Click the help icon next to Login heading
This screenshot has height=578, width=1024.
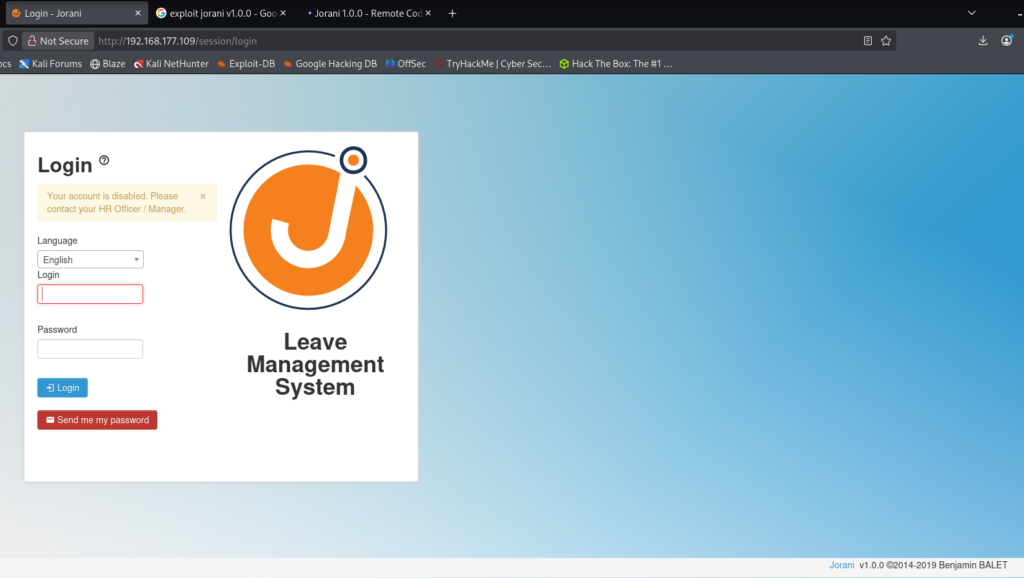point(104,160)
